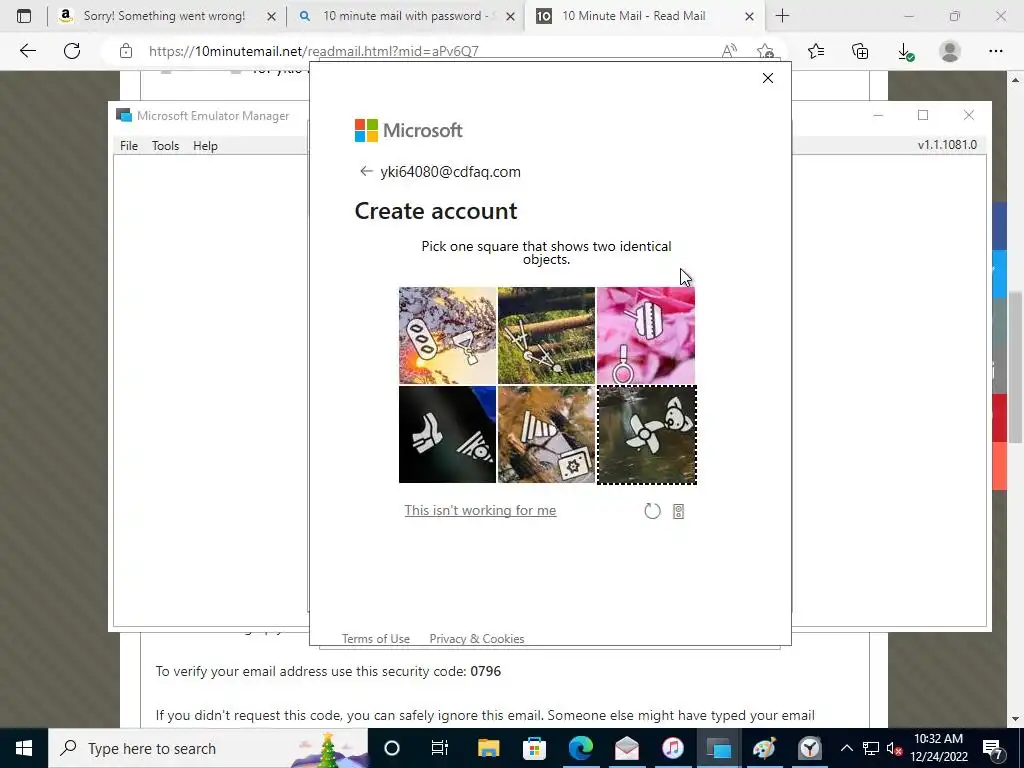
Task: Pick the autumn leaves square
Action: pos(547,434)
